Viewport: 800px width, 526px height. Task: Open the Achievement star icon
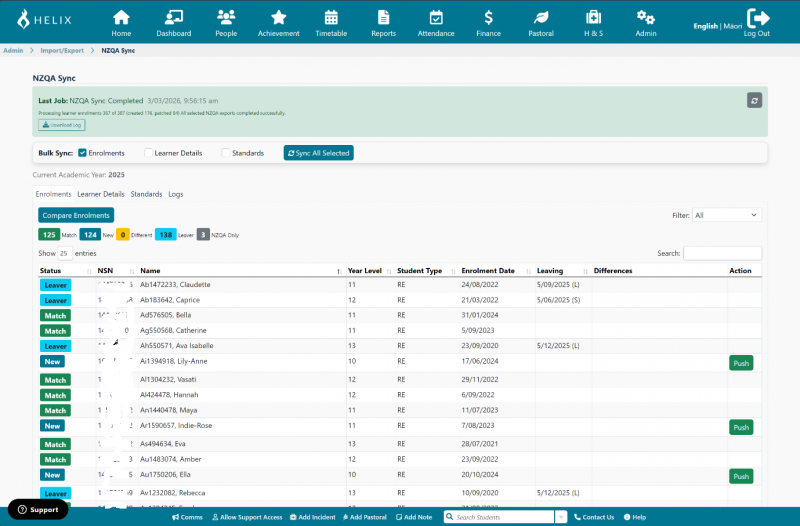coord(278,18)
